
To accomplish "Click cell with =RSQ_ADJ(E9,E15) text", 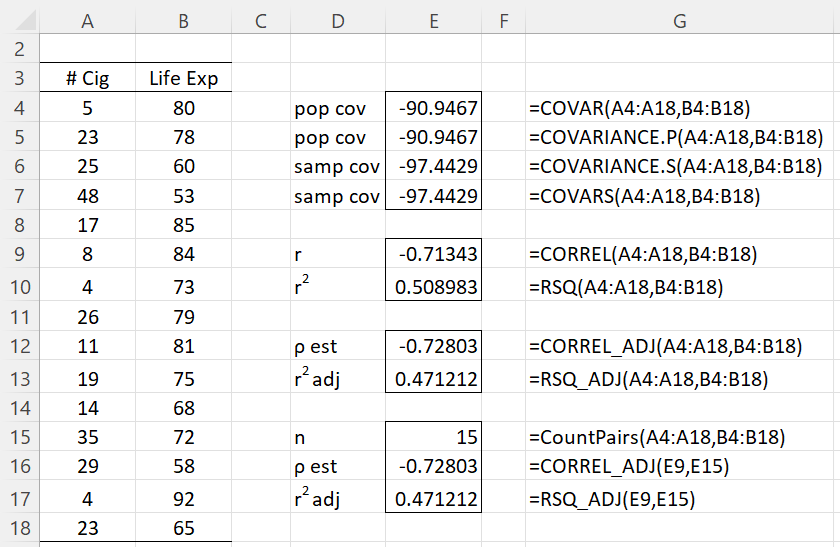I will [x=612, y=498].
